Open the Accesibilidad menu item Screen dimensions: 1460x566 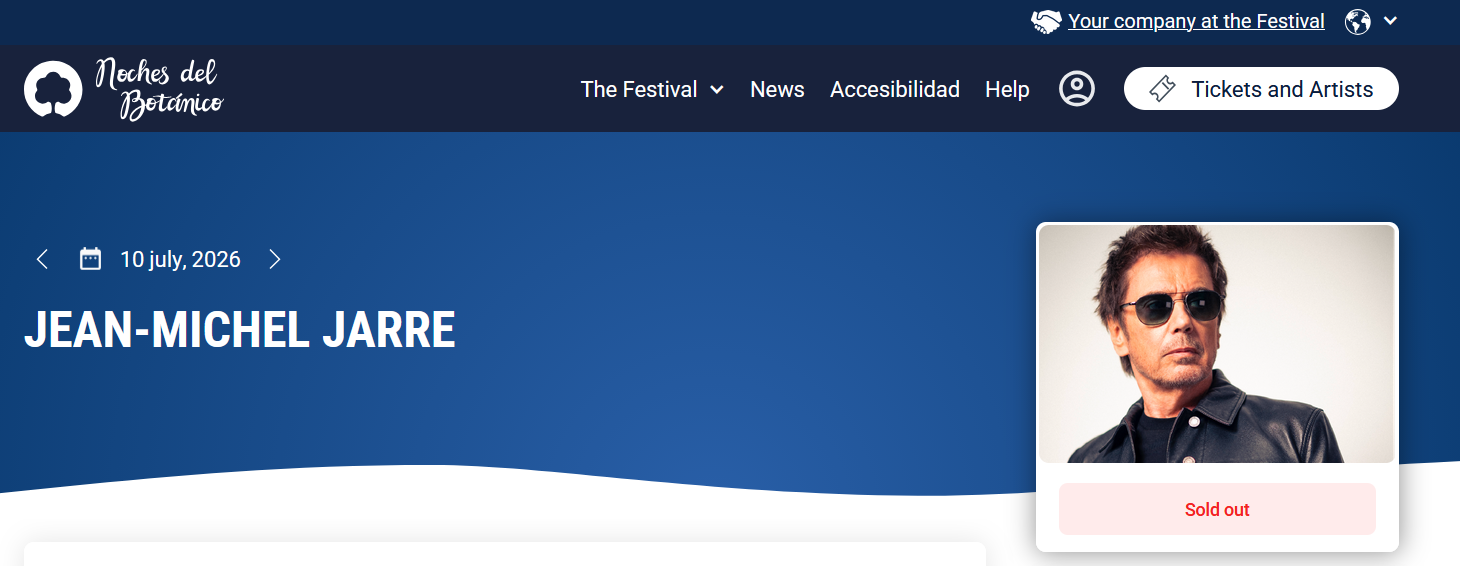(x=894, y=89)
